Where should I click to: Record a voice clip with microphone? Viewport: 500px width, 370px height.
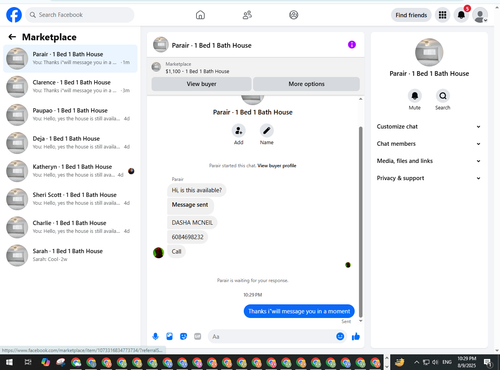[155, 337]
